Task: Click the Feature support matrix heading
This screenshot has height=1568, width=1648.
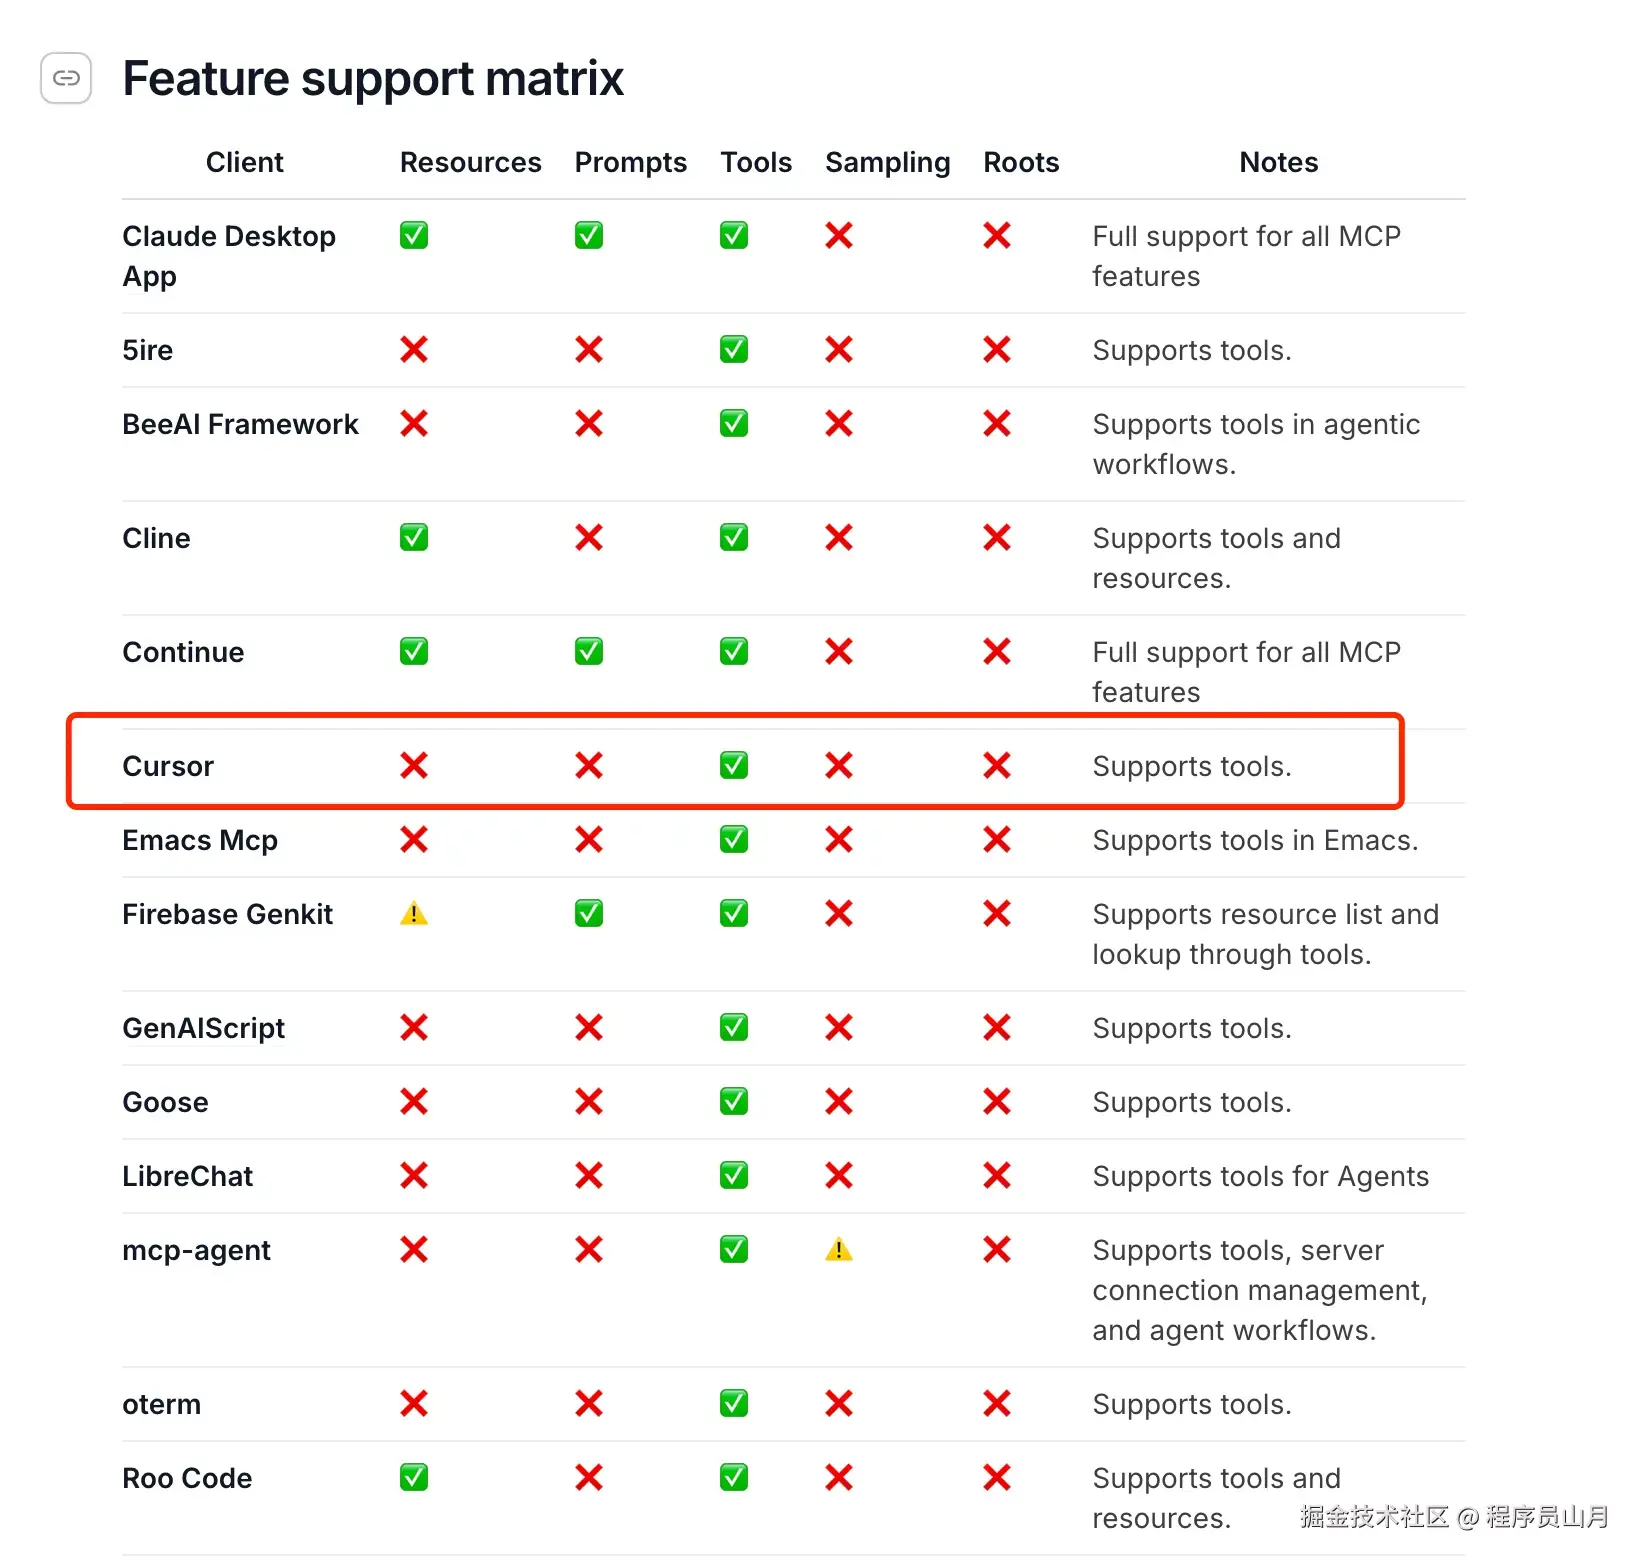Action: (x=373, y=78)
